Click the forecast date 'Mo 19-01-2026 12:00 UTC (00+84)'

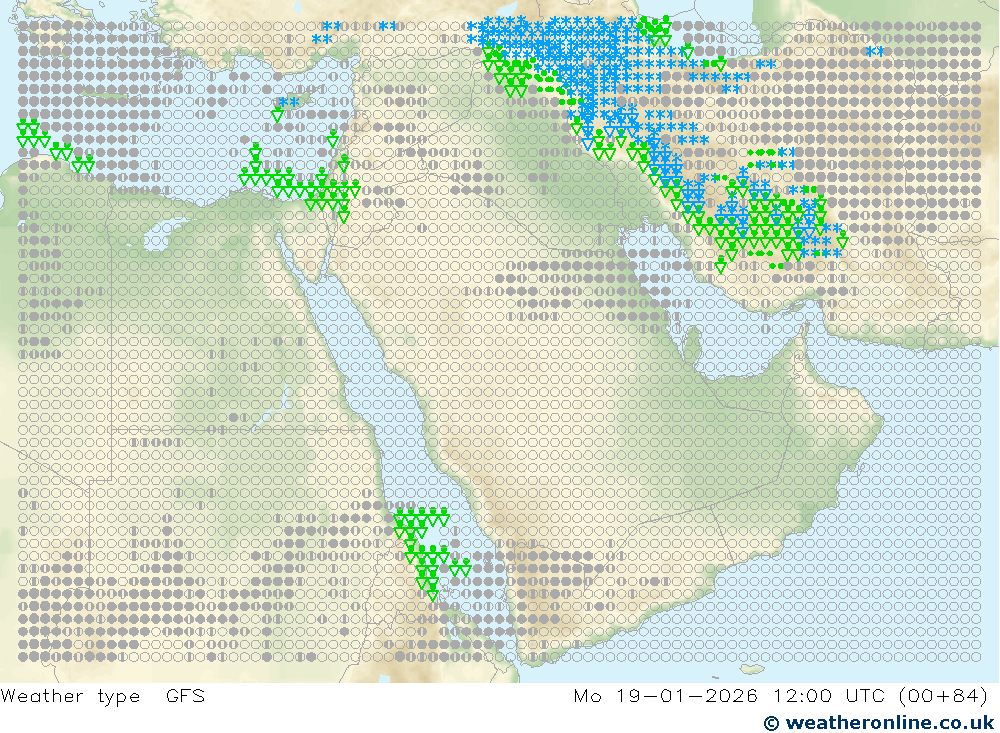(x=781, y=696)
